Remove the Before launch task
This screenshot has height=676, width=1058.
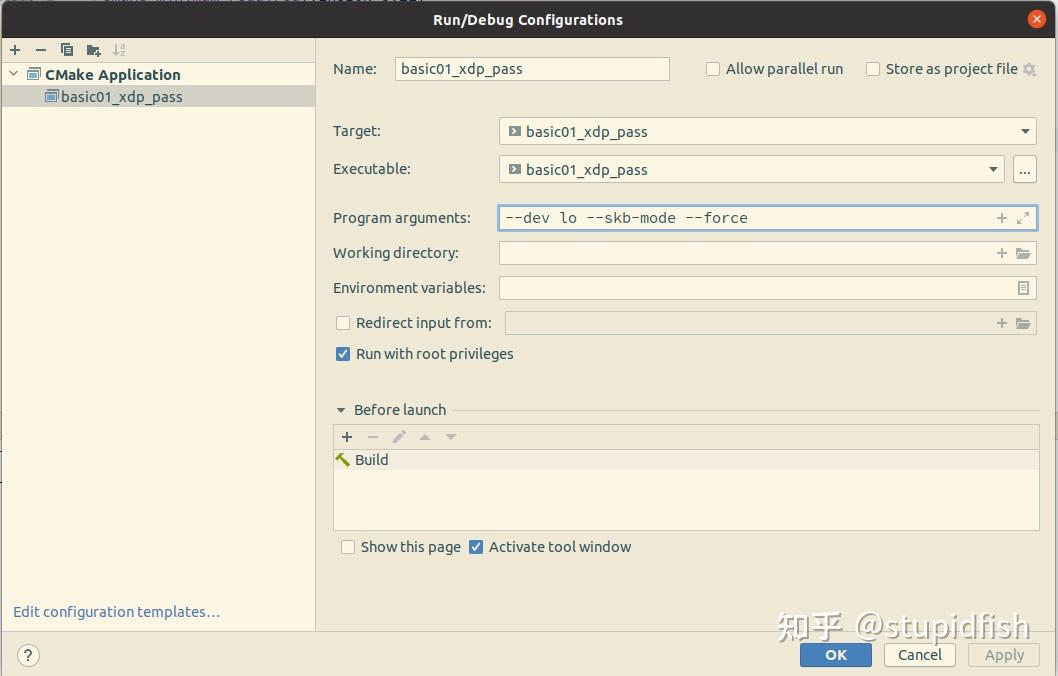[372, 437]
